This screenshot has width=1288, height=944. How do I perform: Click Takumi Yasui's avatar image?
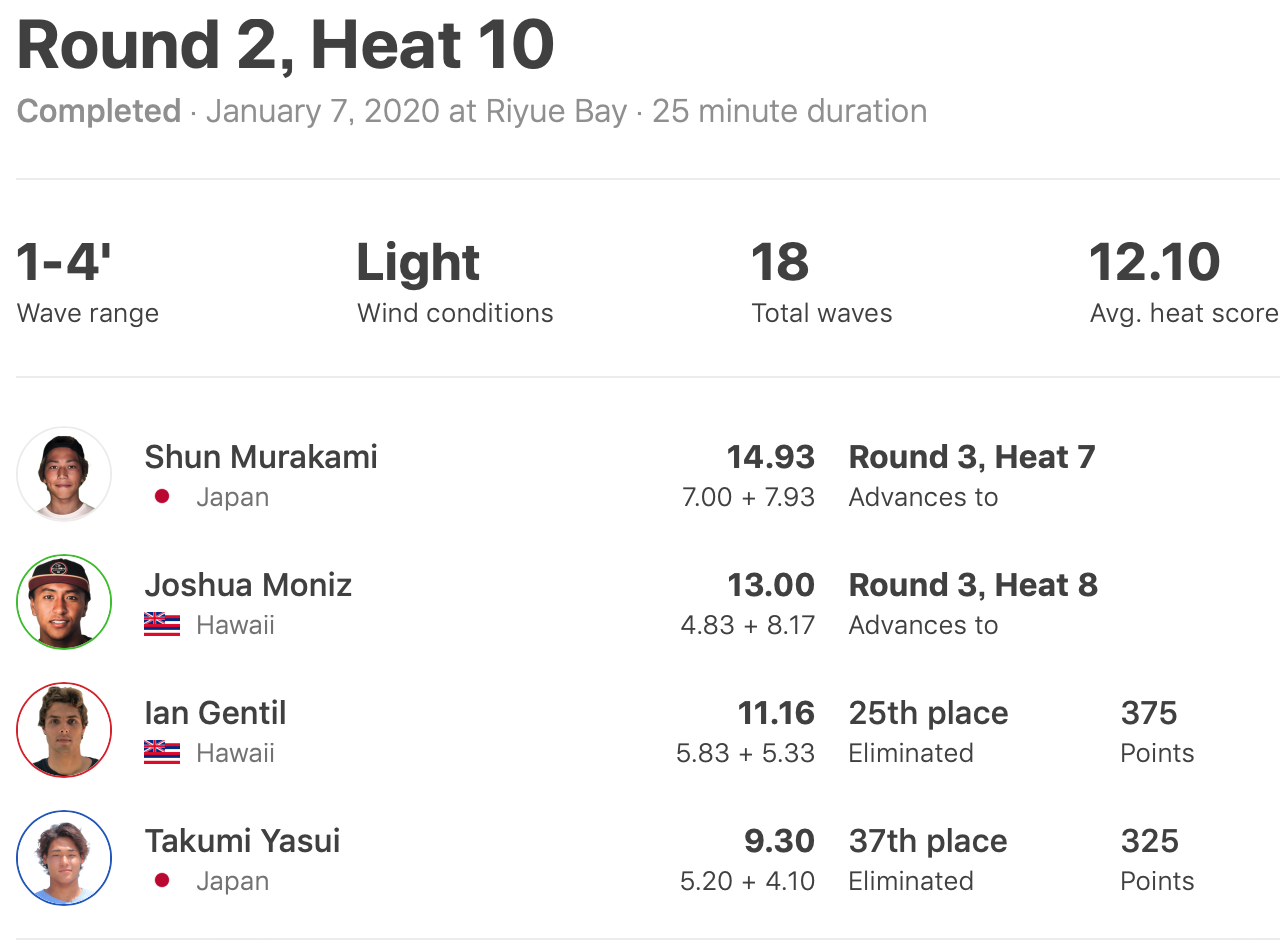click(x=64, y=858)
